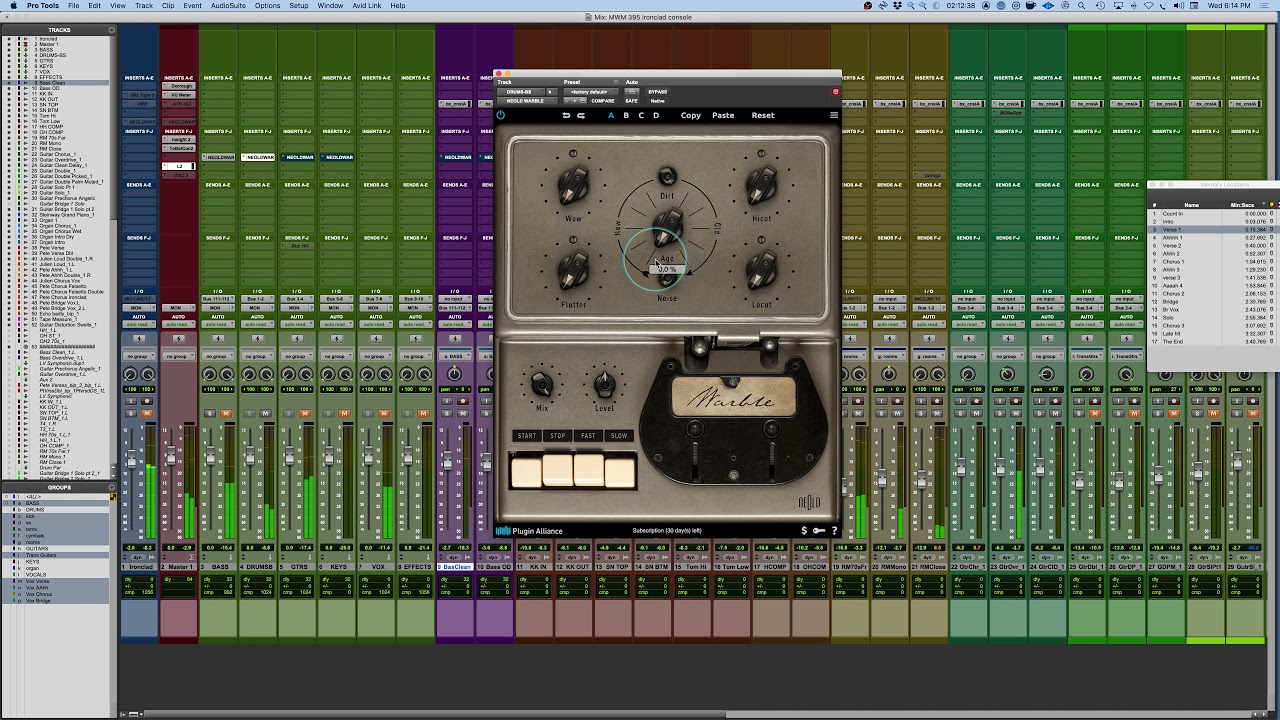Viewport: 1280px width, 720px height.
Task: Toggle the switch above Locut knob
Action: [762, 239]
